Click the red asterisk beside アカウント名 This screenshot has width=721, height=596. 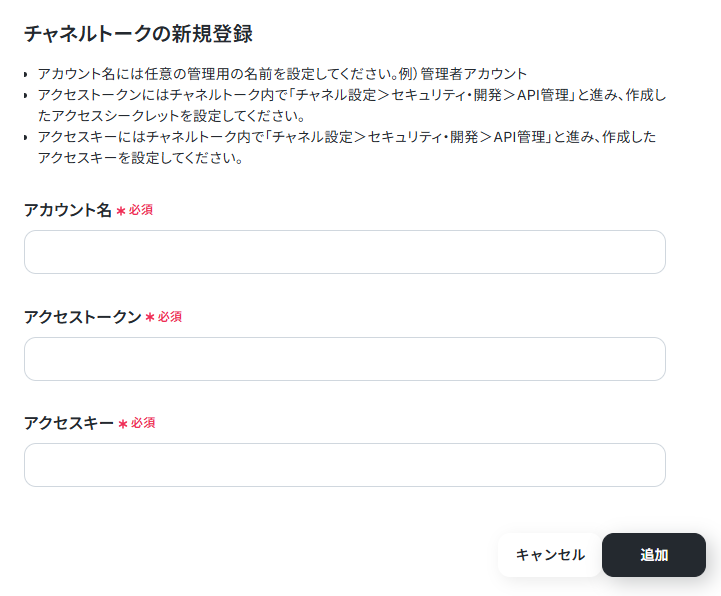121,211
